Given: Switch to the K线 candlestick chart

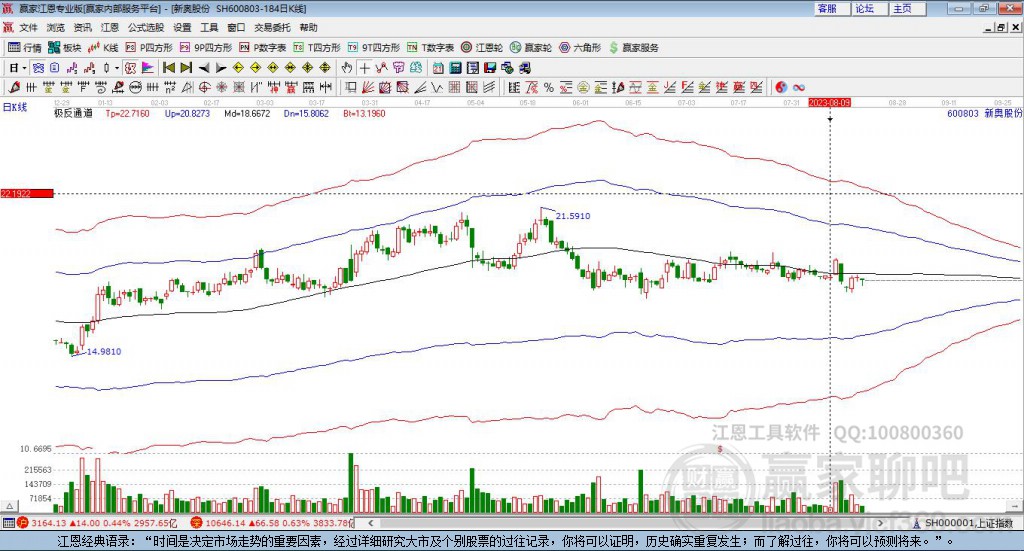Looking at the screenshot, I should pyautogui.click(x=105, y=47).
